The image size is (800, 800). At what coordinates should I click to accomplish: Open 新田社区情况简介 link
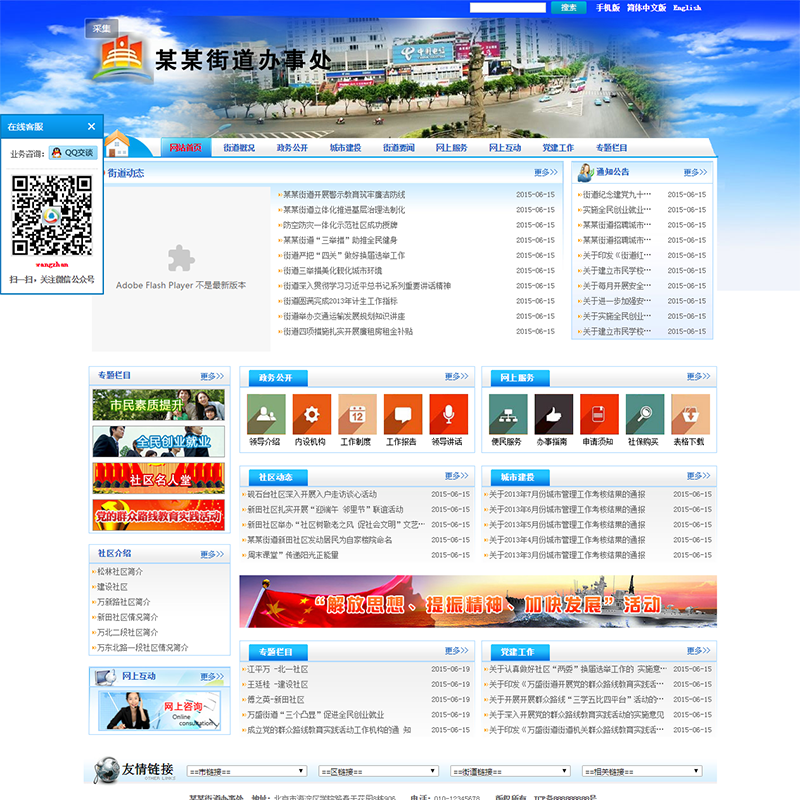pos(128,617)
